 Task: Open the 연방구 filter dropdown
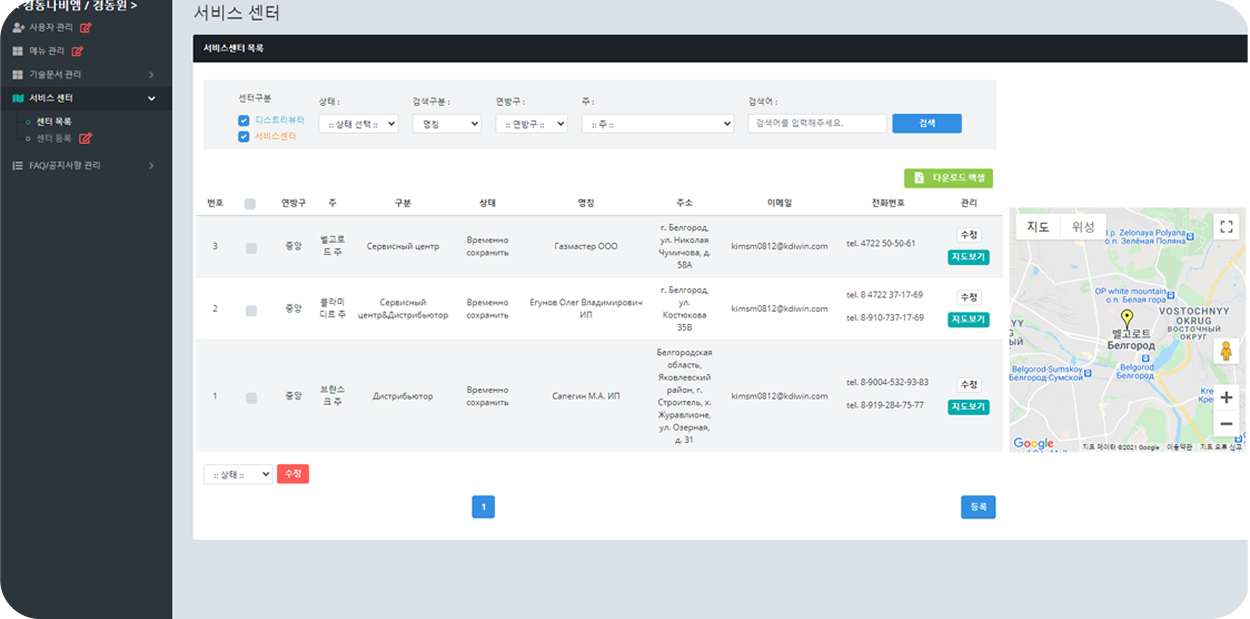[531, 124]
